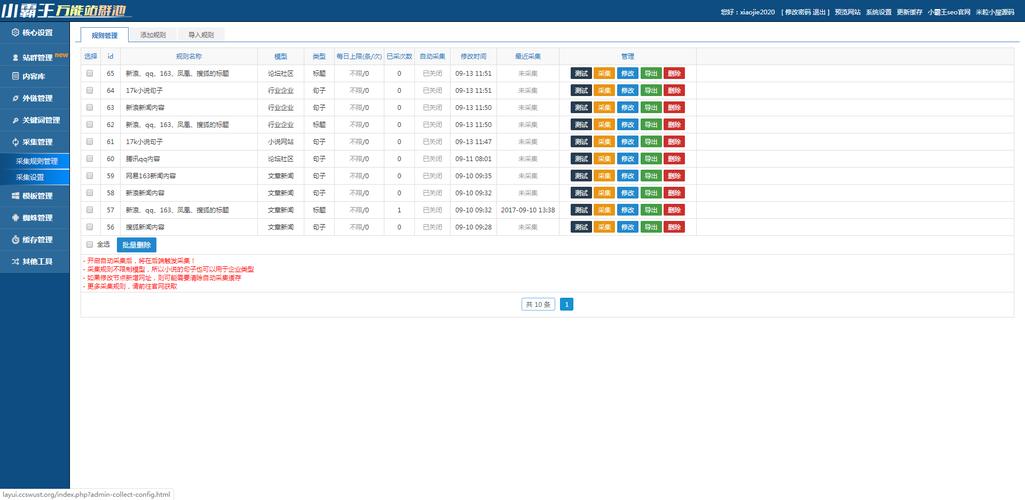Select the checkbox for 搜狐新闻内容 row
Viewport: 1025px width, 500px height.
tap(90, 226)
